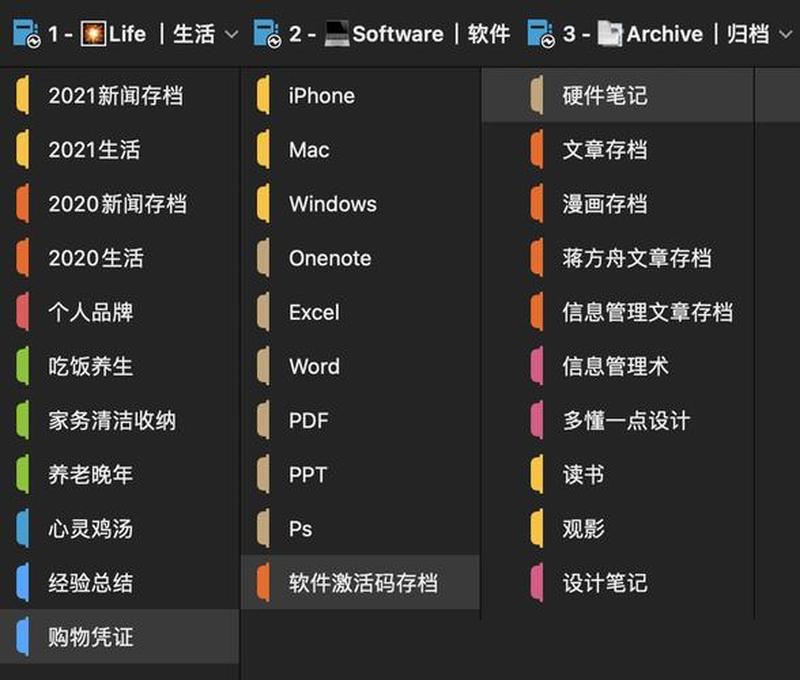Expand the Life | 生活 chevron dropdown
The width and height of the screenshot is (800, 680).
(231, 35)
